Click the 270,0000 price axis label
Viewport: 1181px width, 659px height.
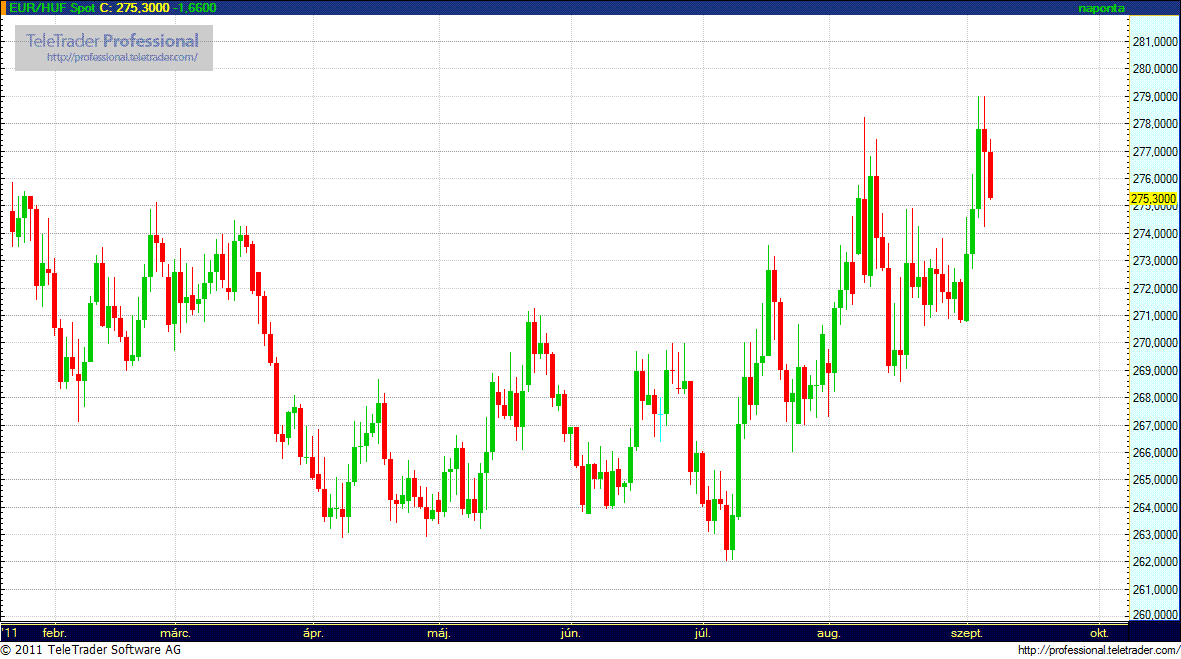point(1155,343)
